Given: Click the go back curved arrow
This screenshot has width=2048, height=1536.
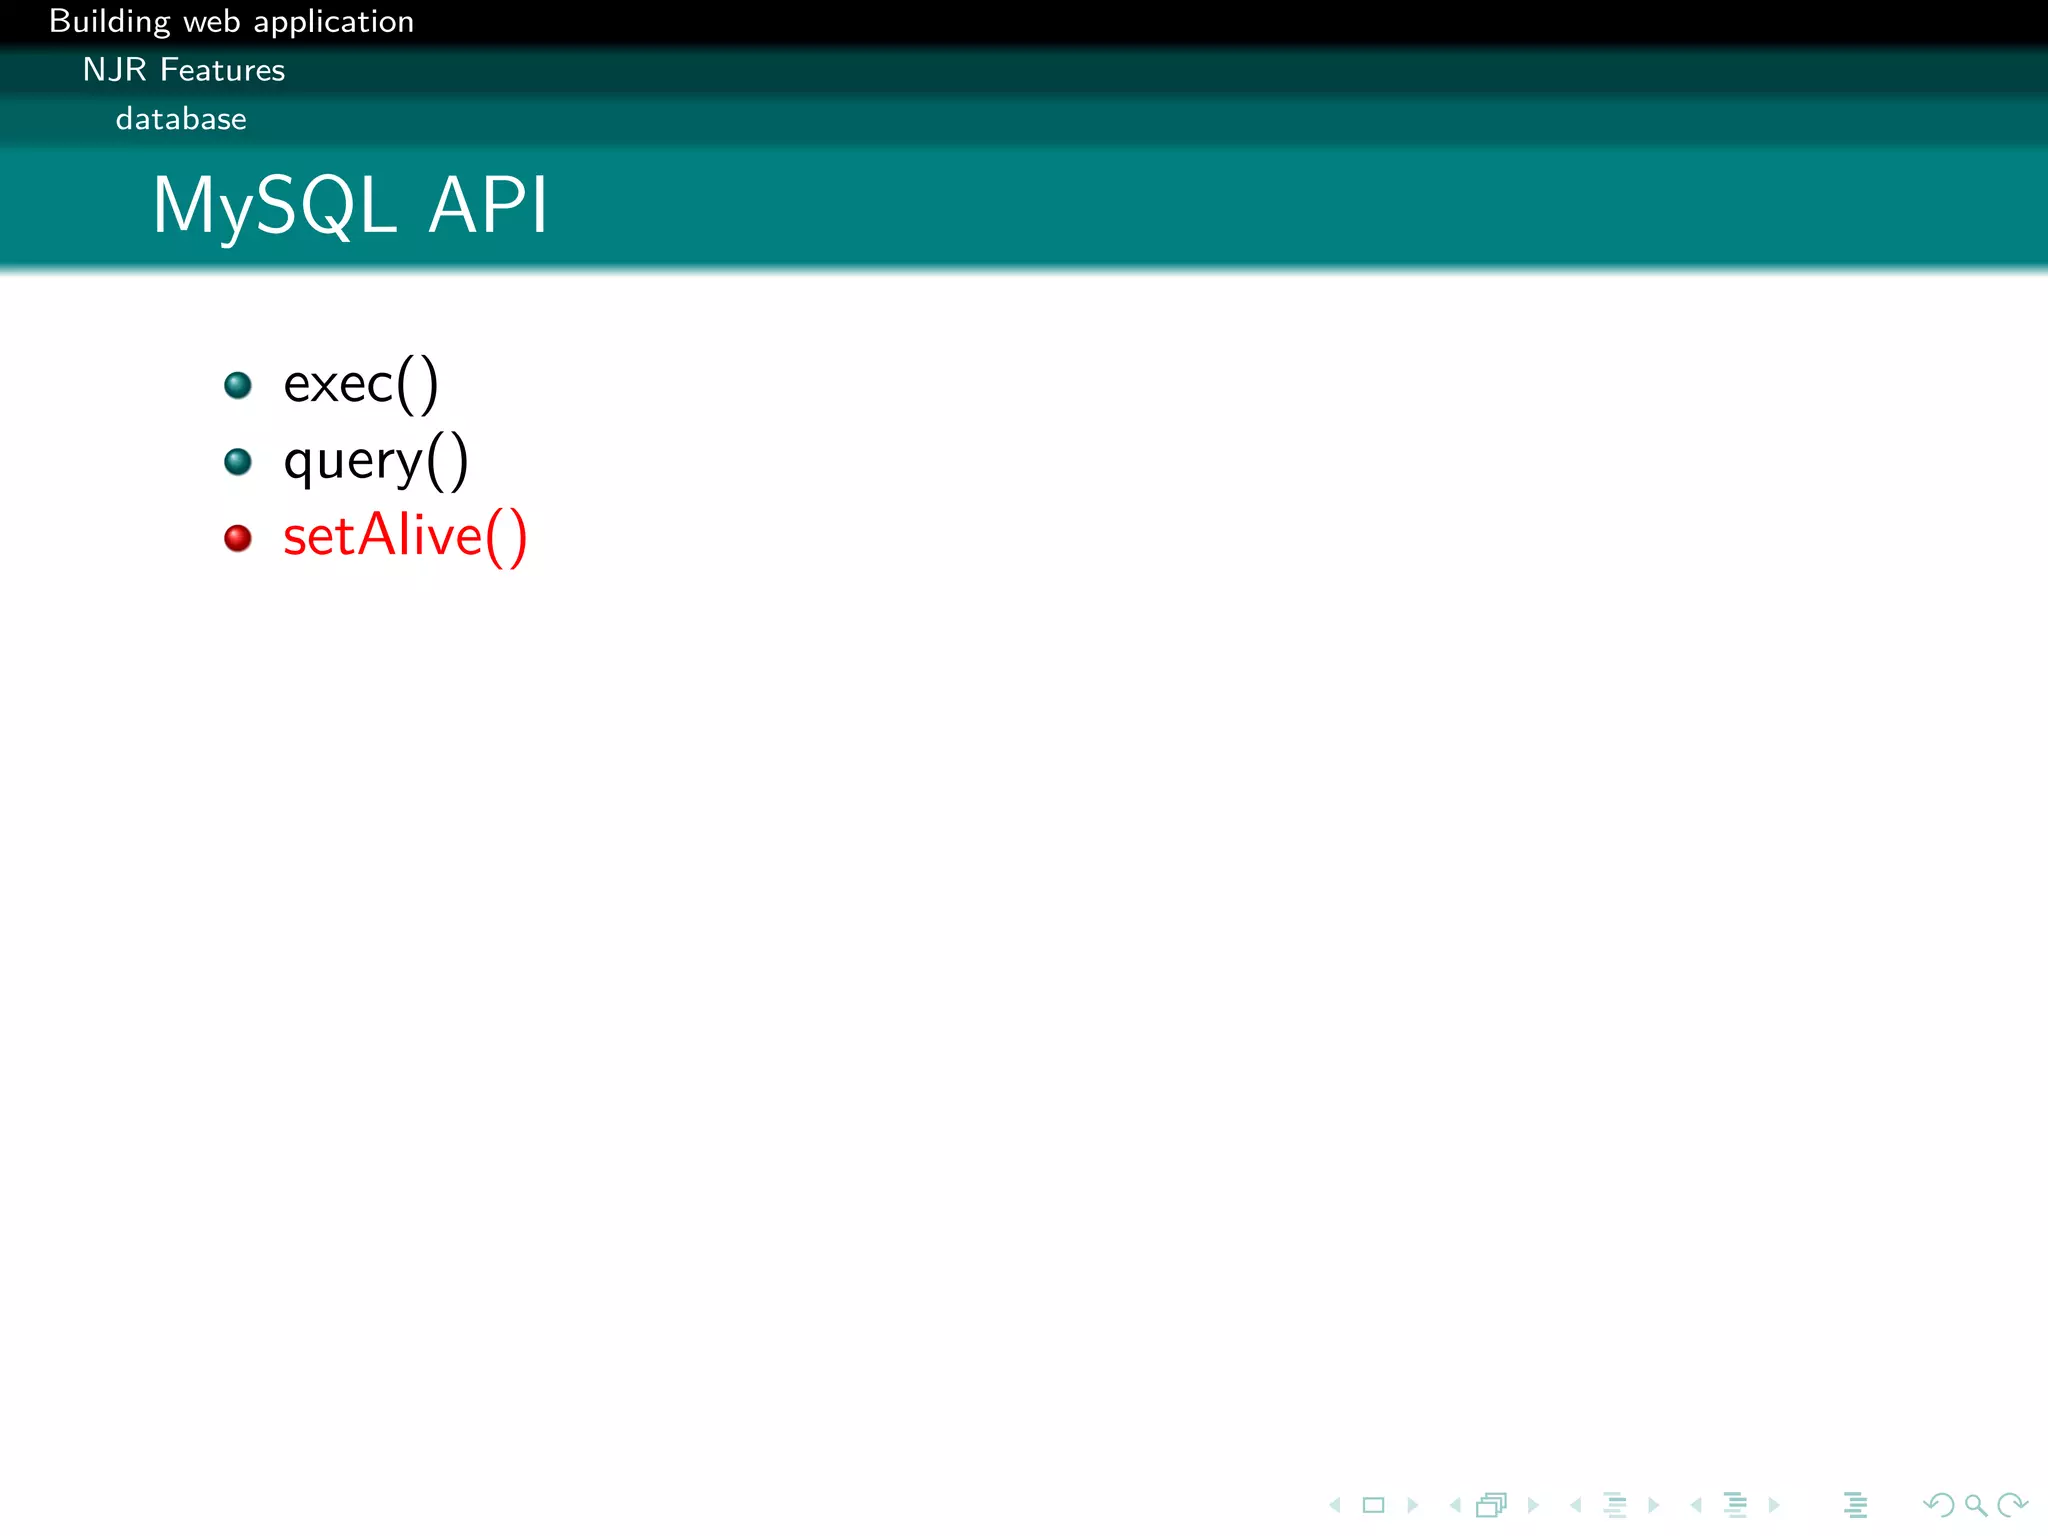Looking at the screenshot, I should [x=1939, y=1505].
